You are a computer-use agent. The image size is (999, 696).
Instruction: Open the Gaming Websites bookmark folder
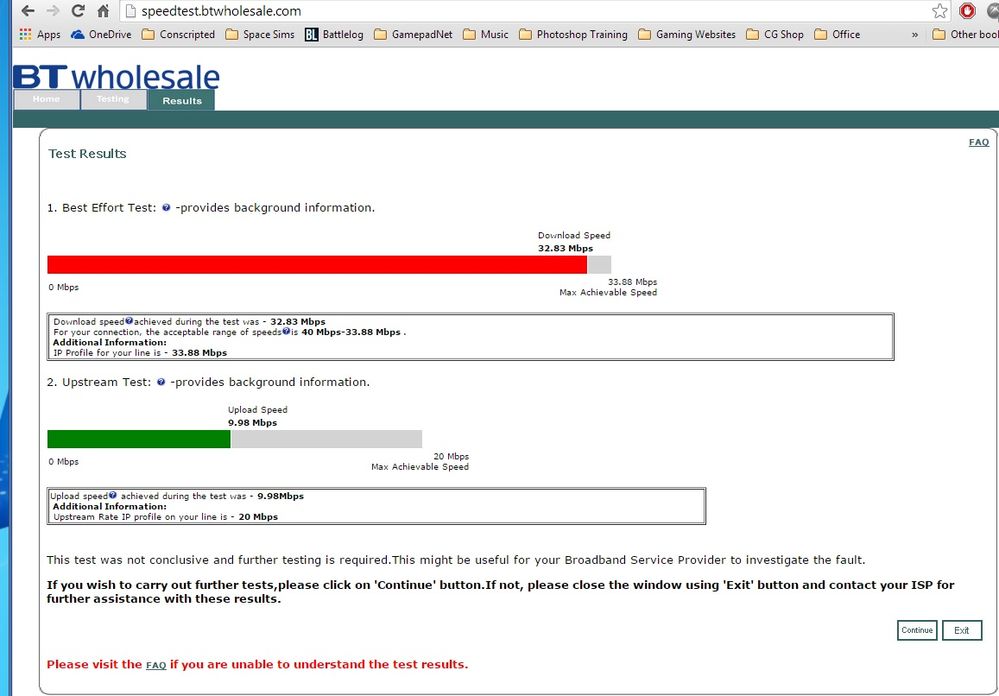coord(687,34)
